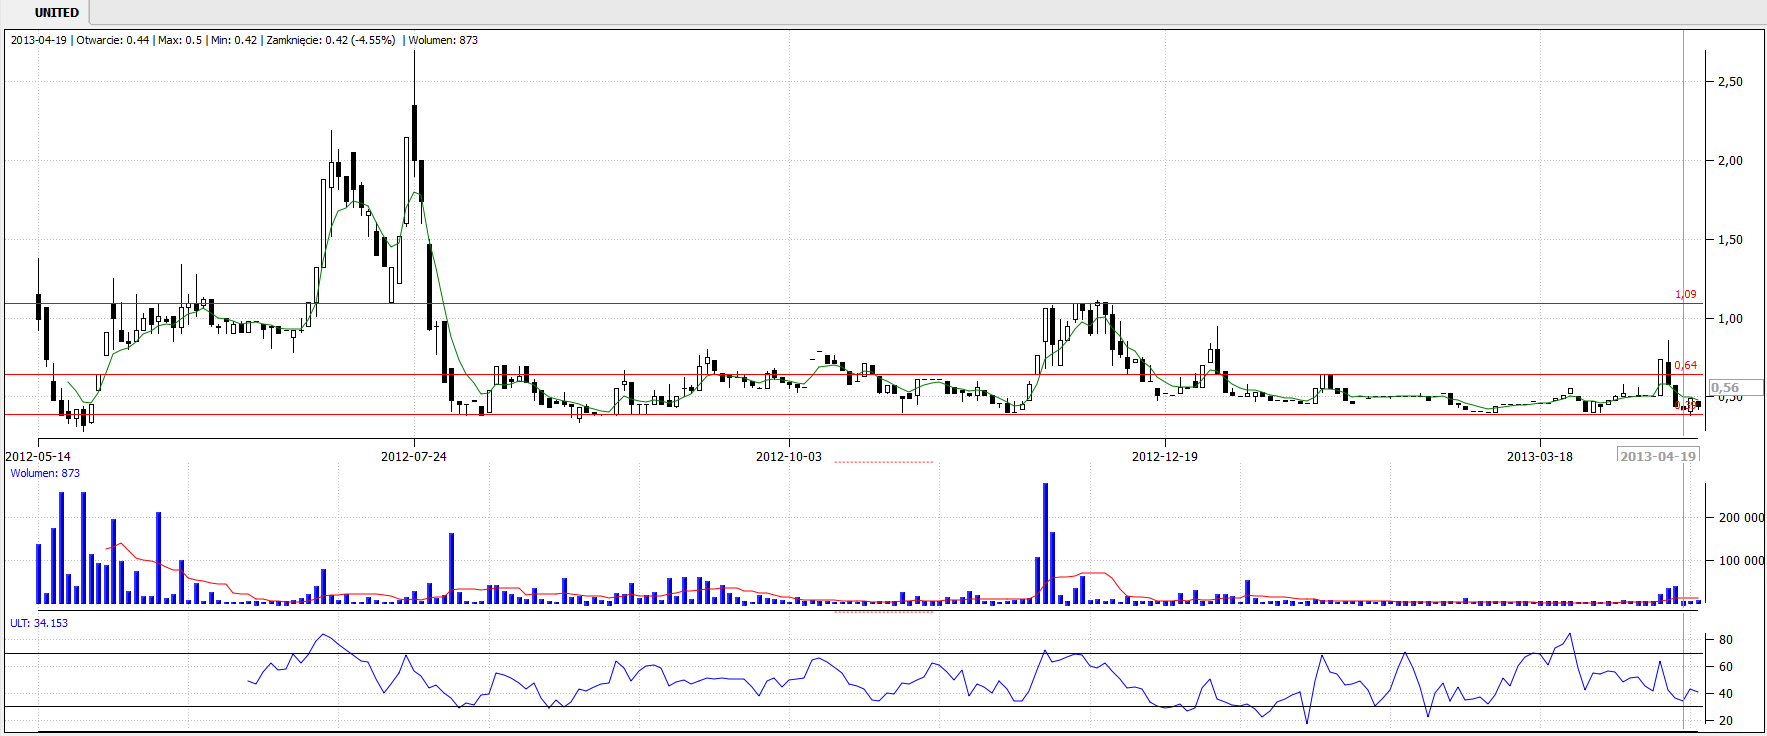1767x736 pixels.
Task: Click the 2012-12-19 date label
Action: (1165, 457)
